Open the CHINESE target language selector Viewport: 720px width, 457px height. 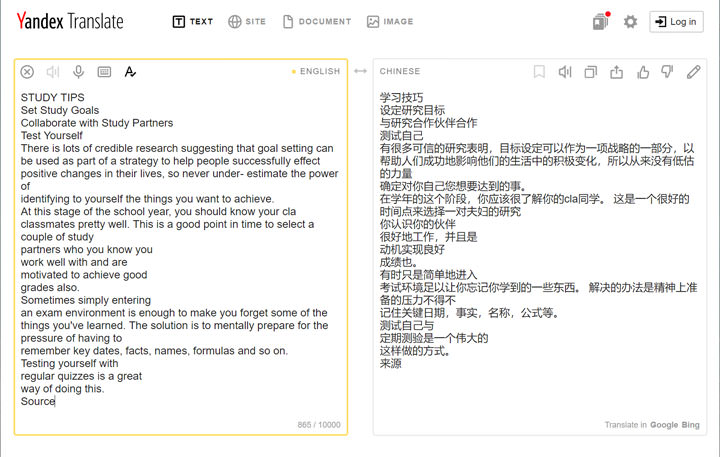[x=400, y=71]
